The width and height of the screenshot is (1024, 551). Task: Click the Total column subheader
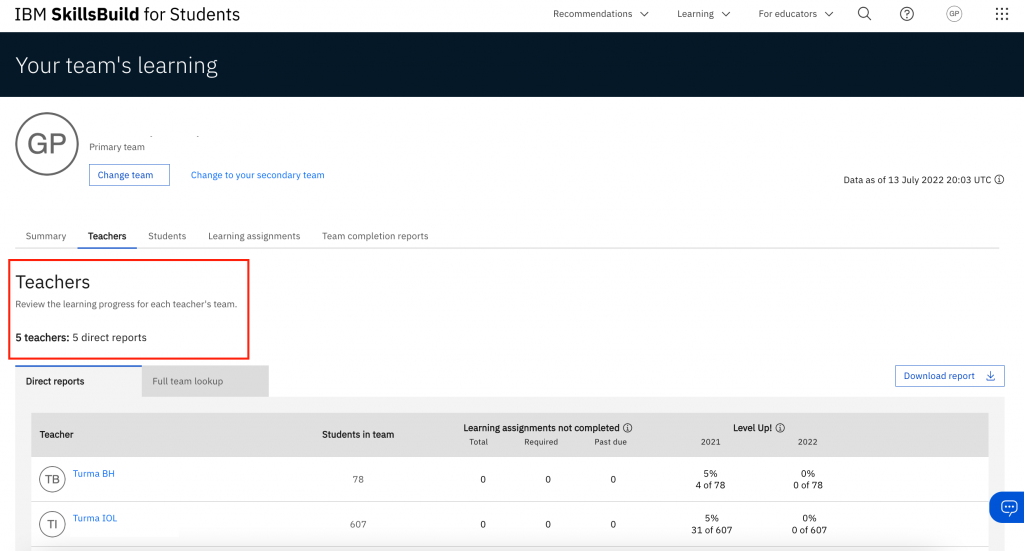(479, 442)
